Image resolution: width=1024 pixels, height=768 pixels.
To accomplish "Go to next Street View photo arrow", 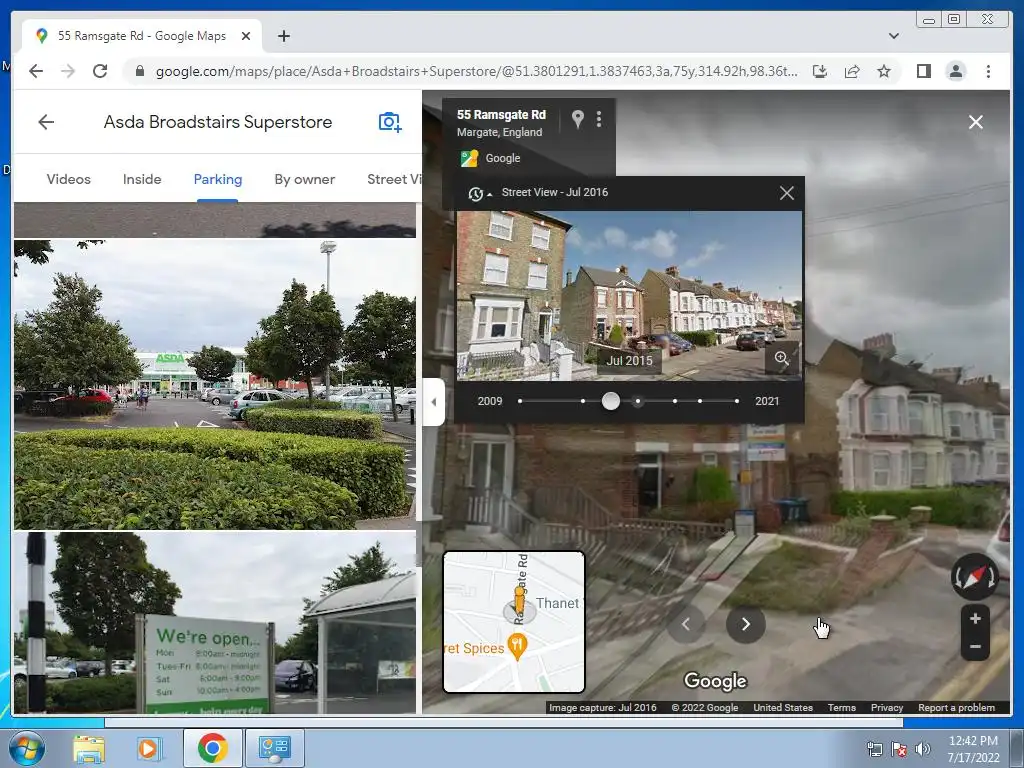I will point(745,624).
